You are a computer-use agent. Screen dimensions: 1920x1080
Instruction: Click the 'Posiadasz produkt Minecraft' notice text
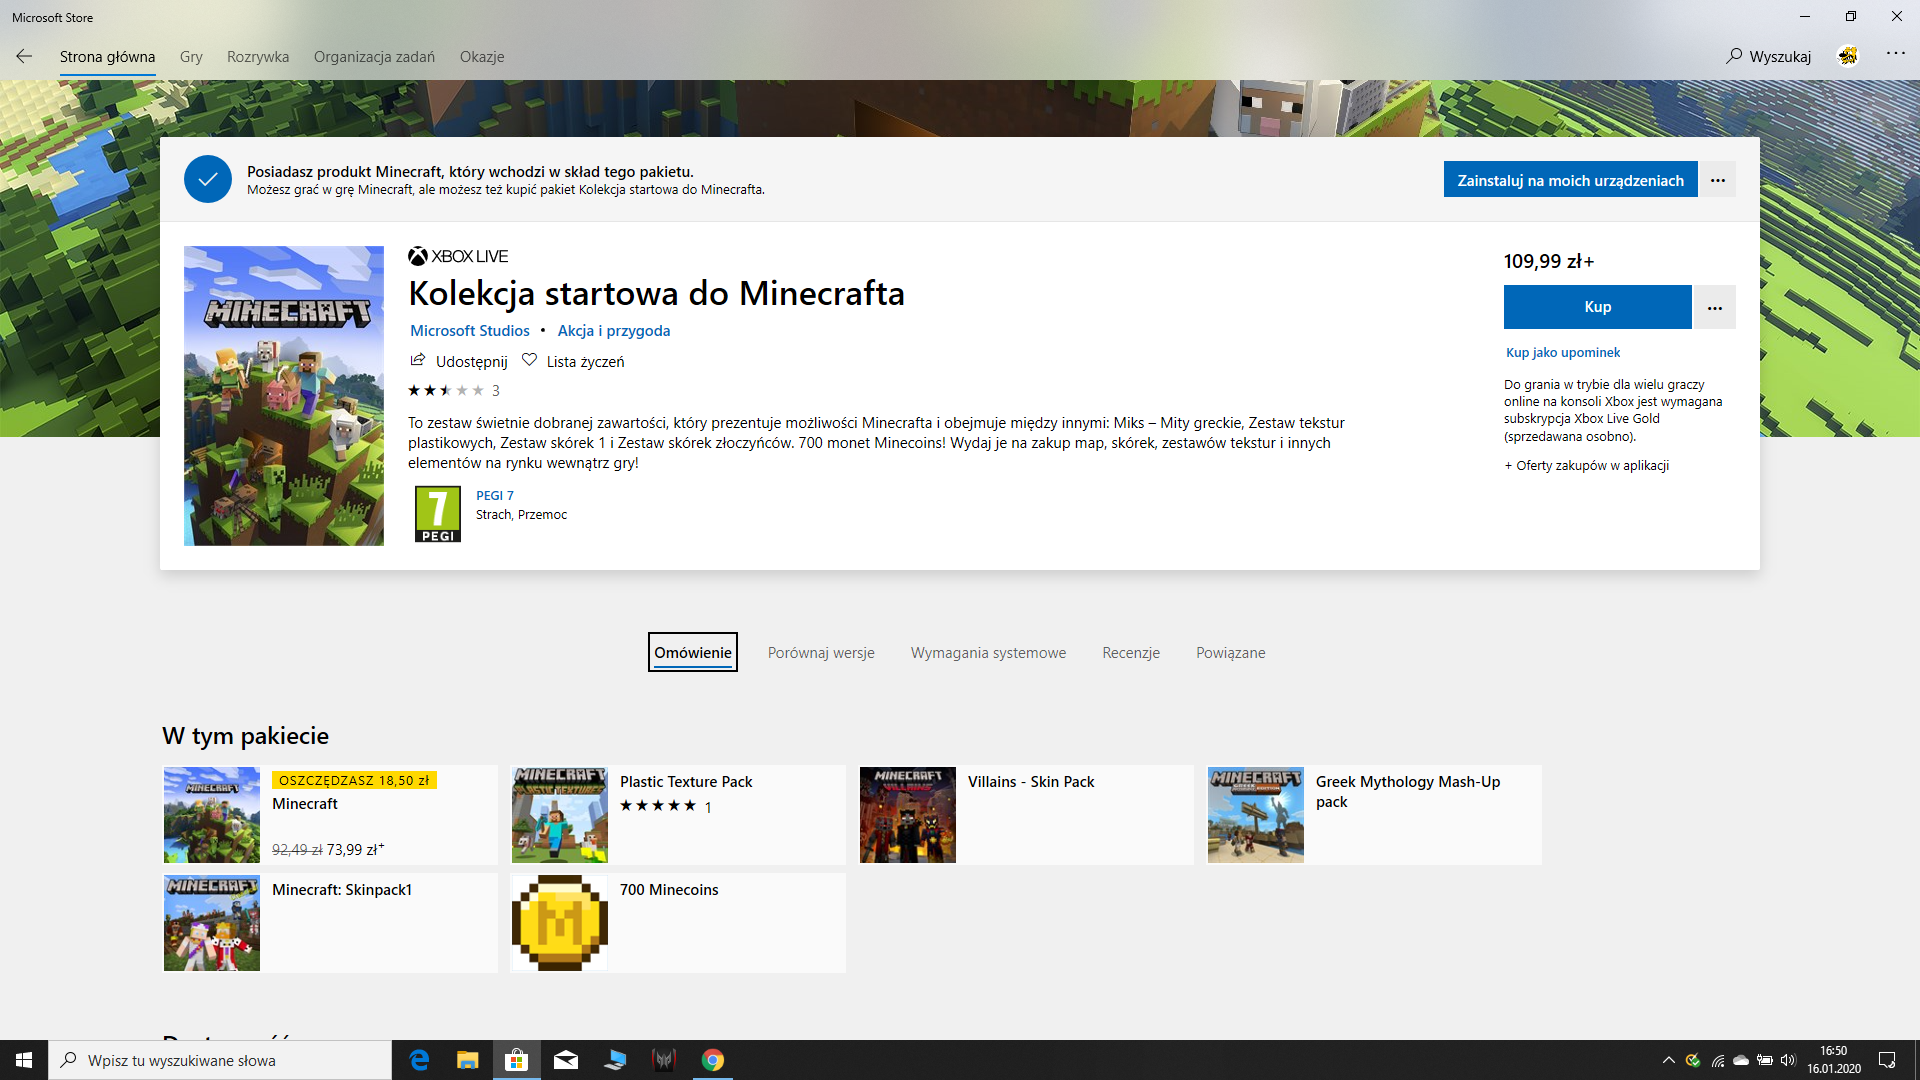click(x=470, y=172)
